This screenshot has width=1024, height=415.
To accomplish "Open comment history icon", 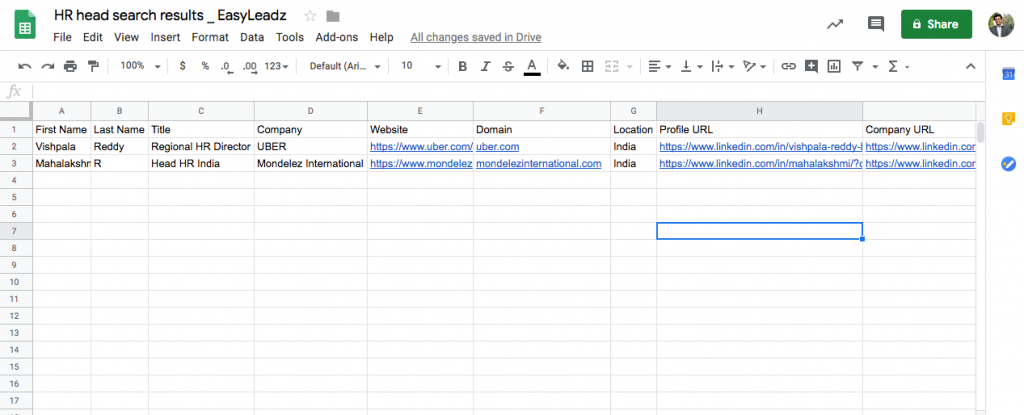I will (875, 24).
